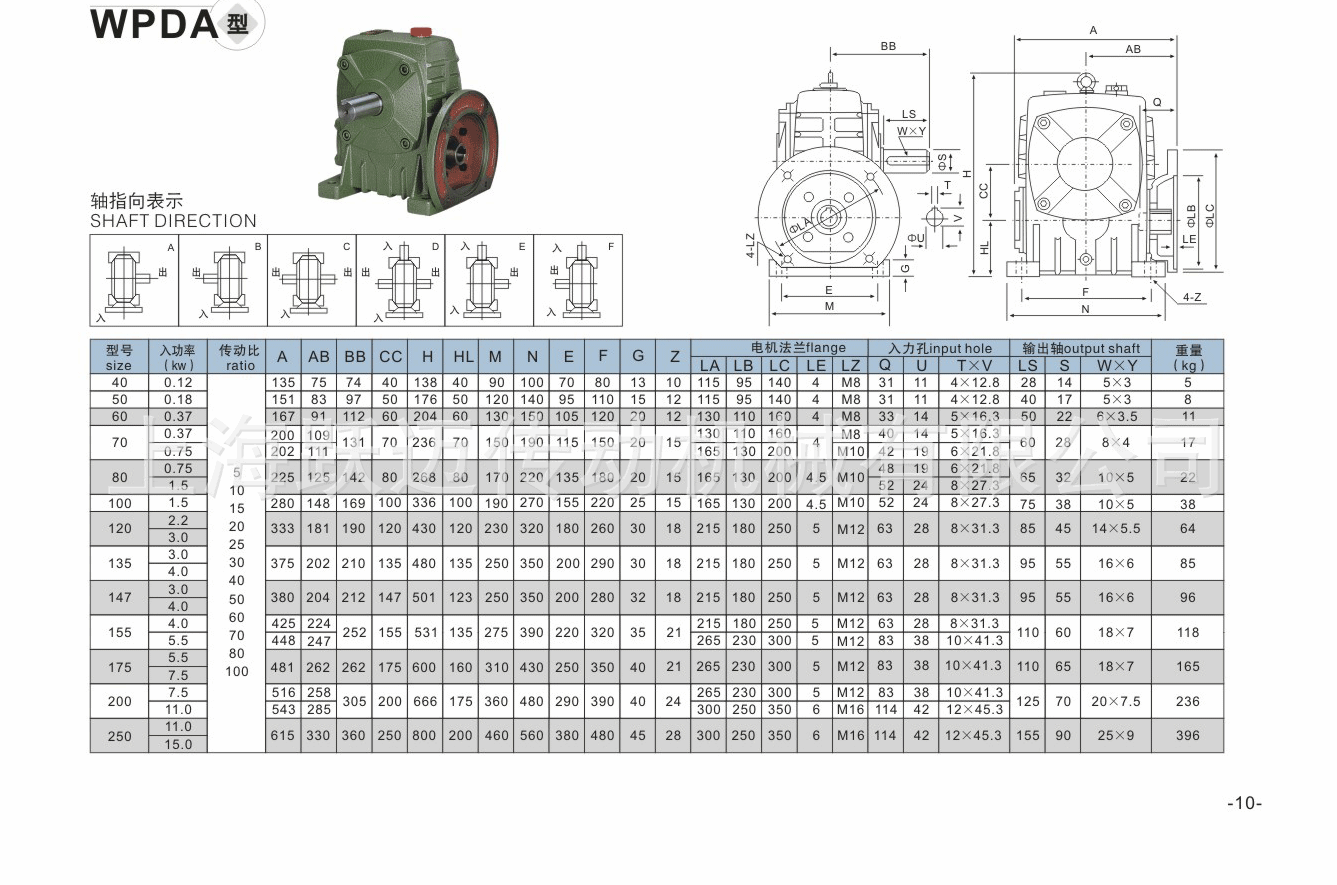Click the W×Y value 20×7.5
This screenshot has width=1337, height=885.
[x=1117, y=701]
